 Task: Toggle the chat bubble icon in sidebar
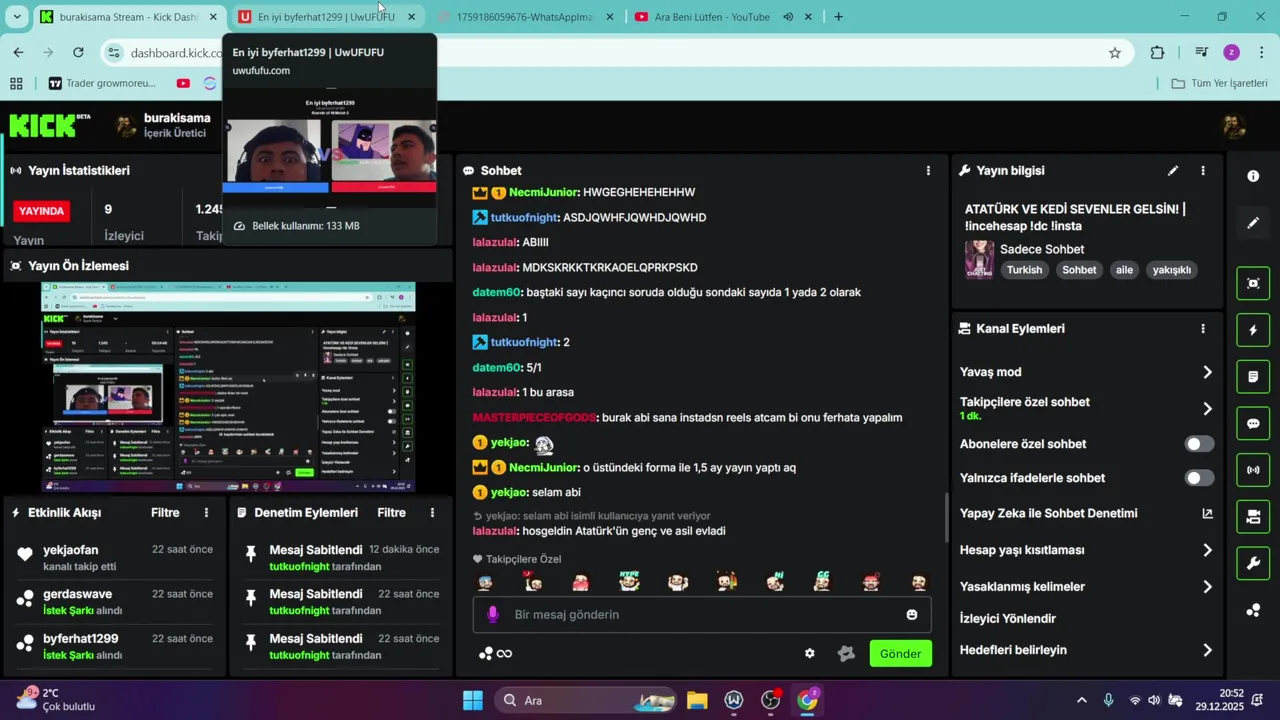[x=1253, y=423]
